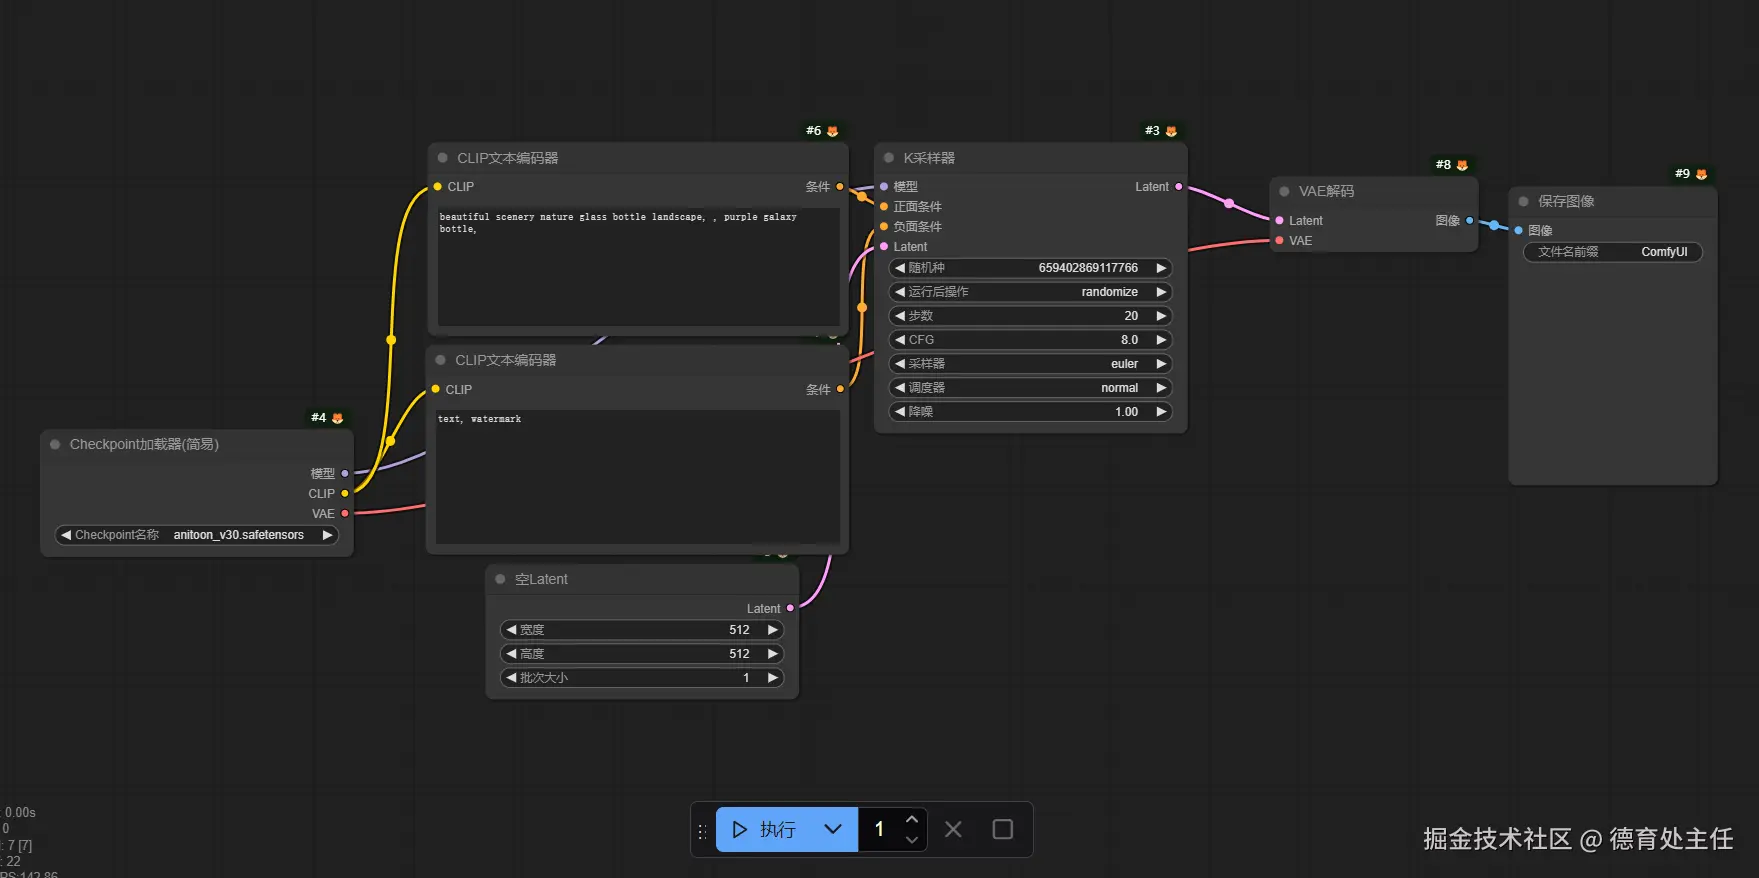Image resolution: width=1759 pixels, height=878 pixels.
Task: Decrease 批次大小 with its left arrow
Action: click(x=511, y=678)
